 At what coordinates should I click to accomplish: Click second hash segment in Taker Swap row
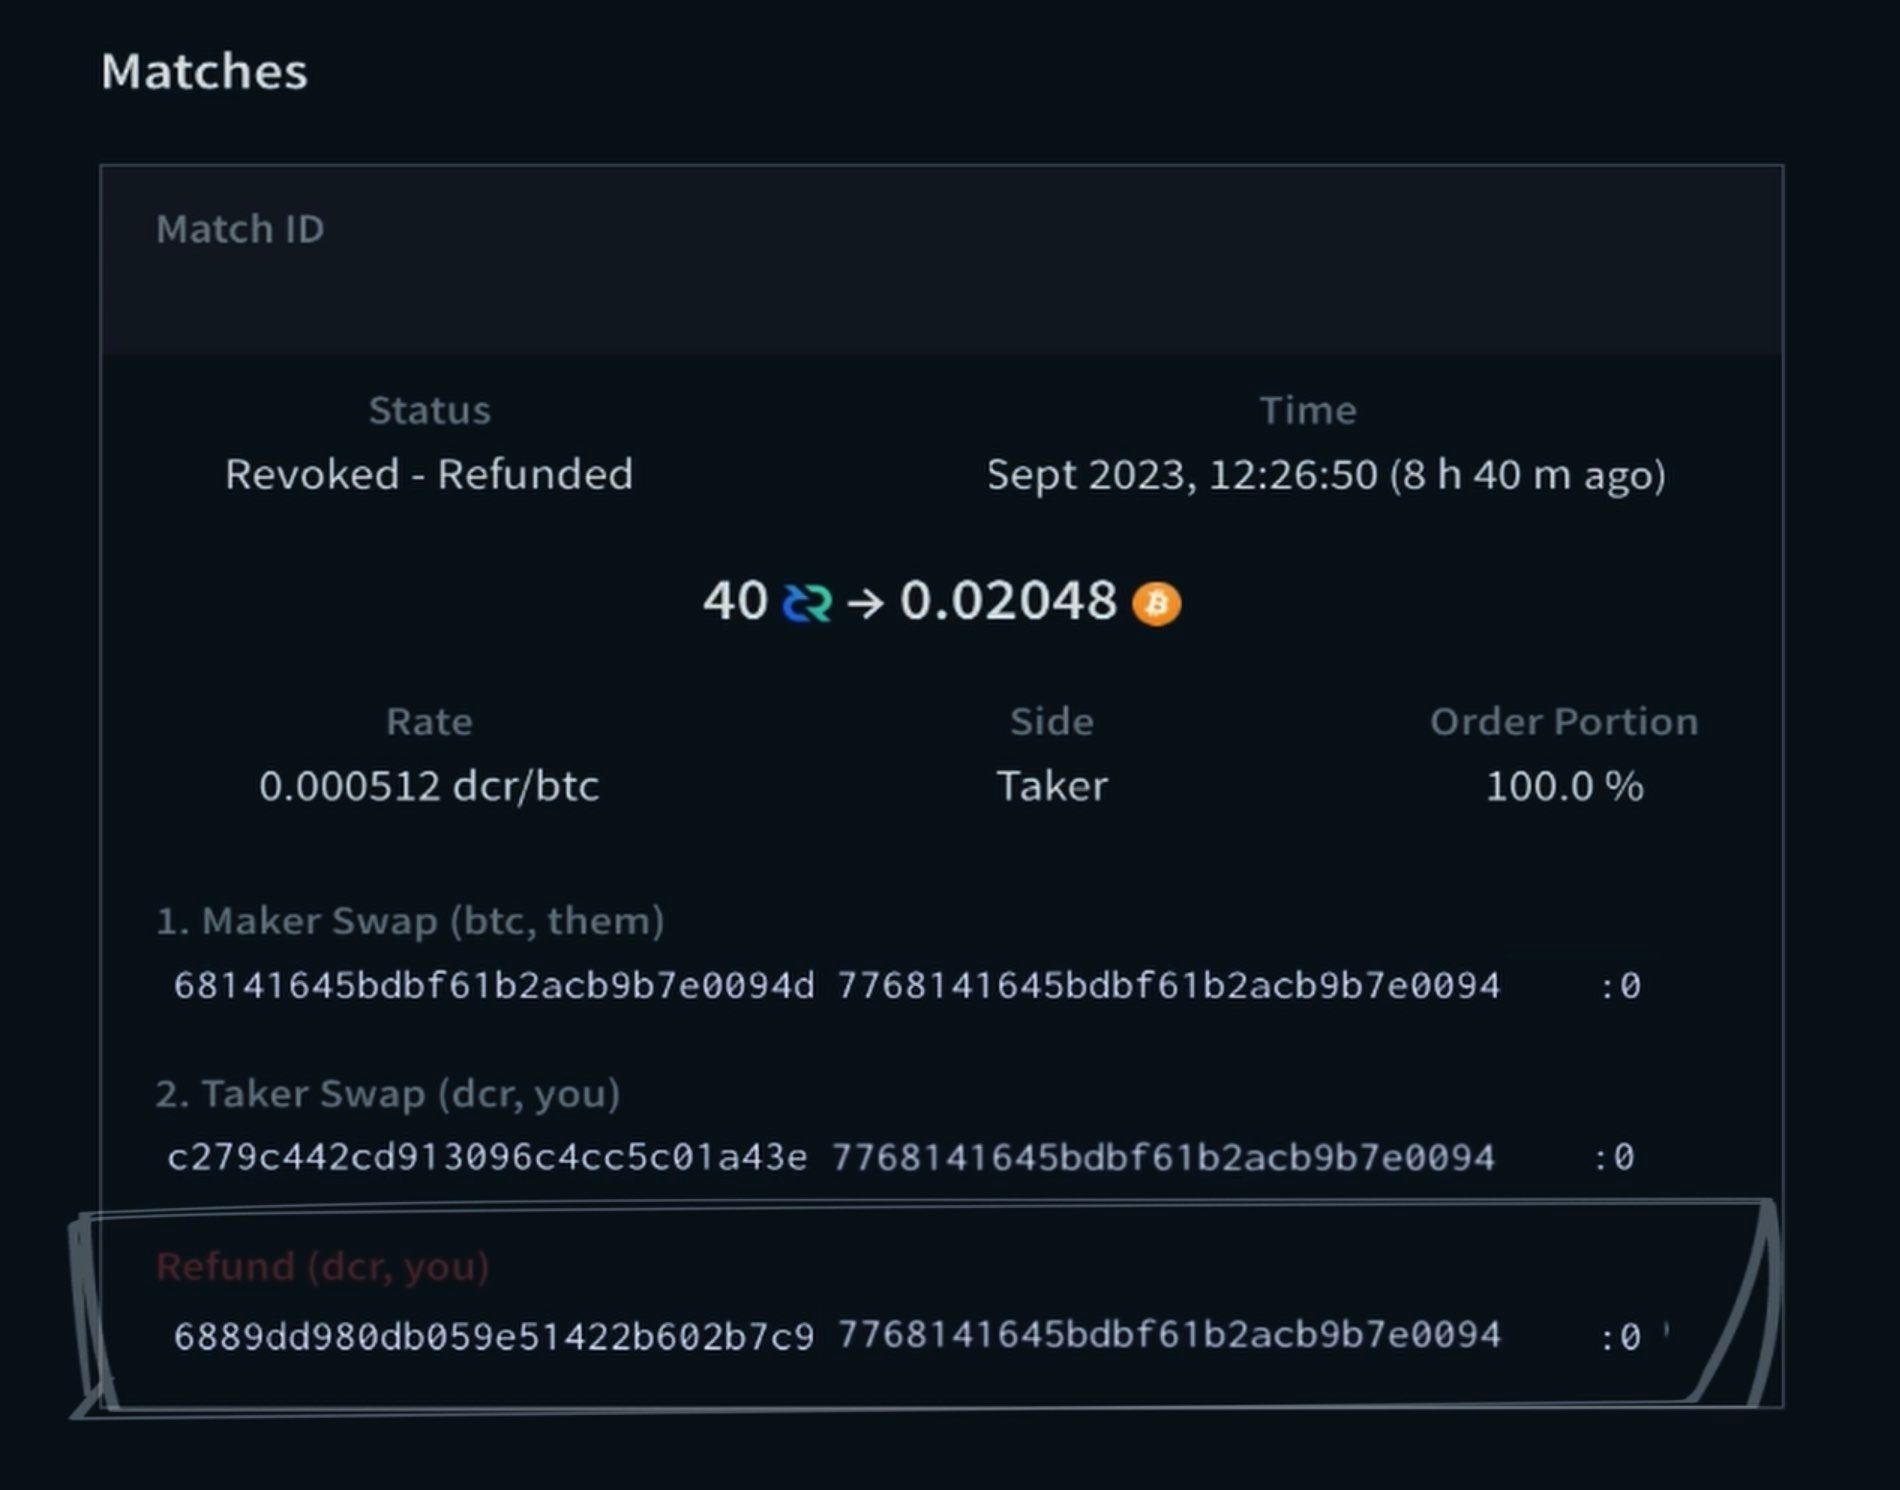pos(1163,1157)
